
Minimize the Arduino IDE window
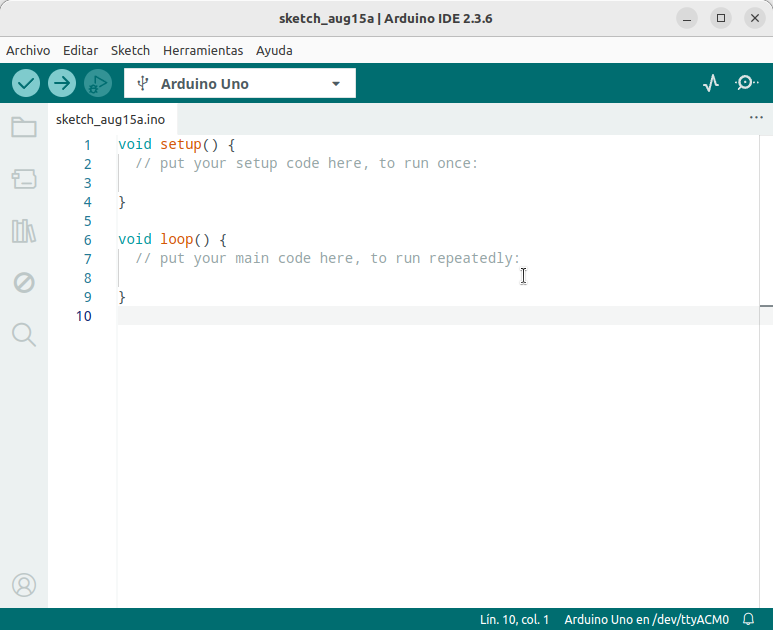pos(687,18)
